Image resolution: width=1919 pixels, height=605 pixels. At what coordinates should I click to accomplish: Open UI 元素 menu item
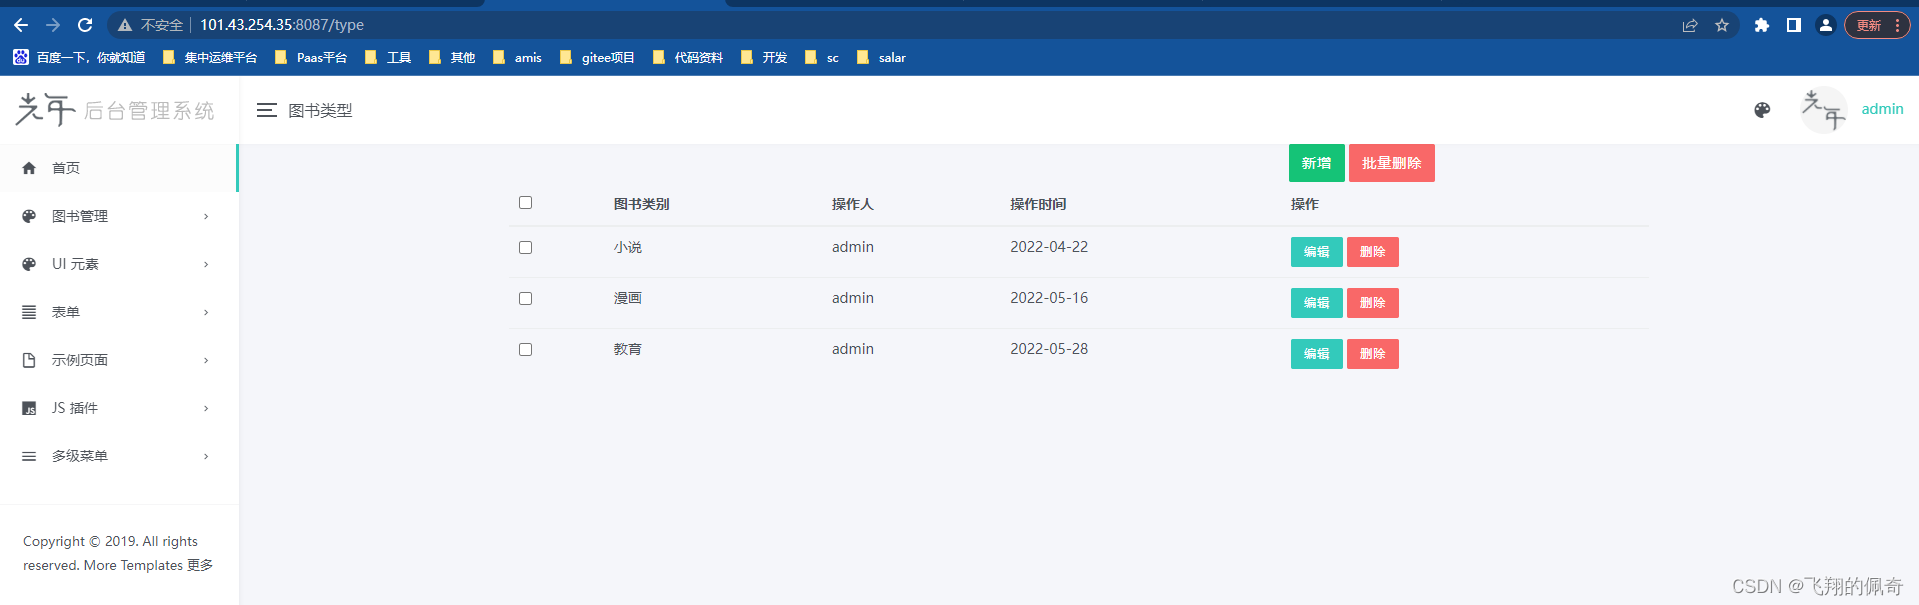tap(118, 264)
